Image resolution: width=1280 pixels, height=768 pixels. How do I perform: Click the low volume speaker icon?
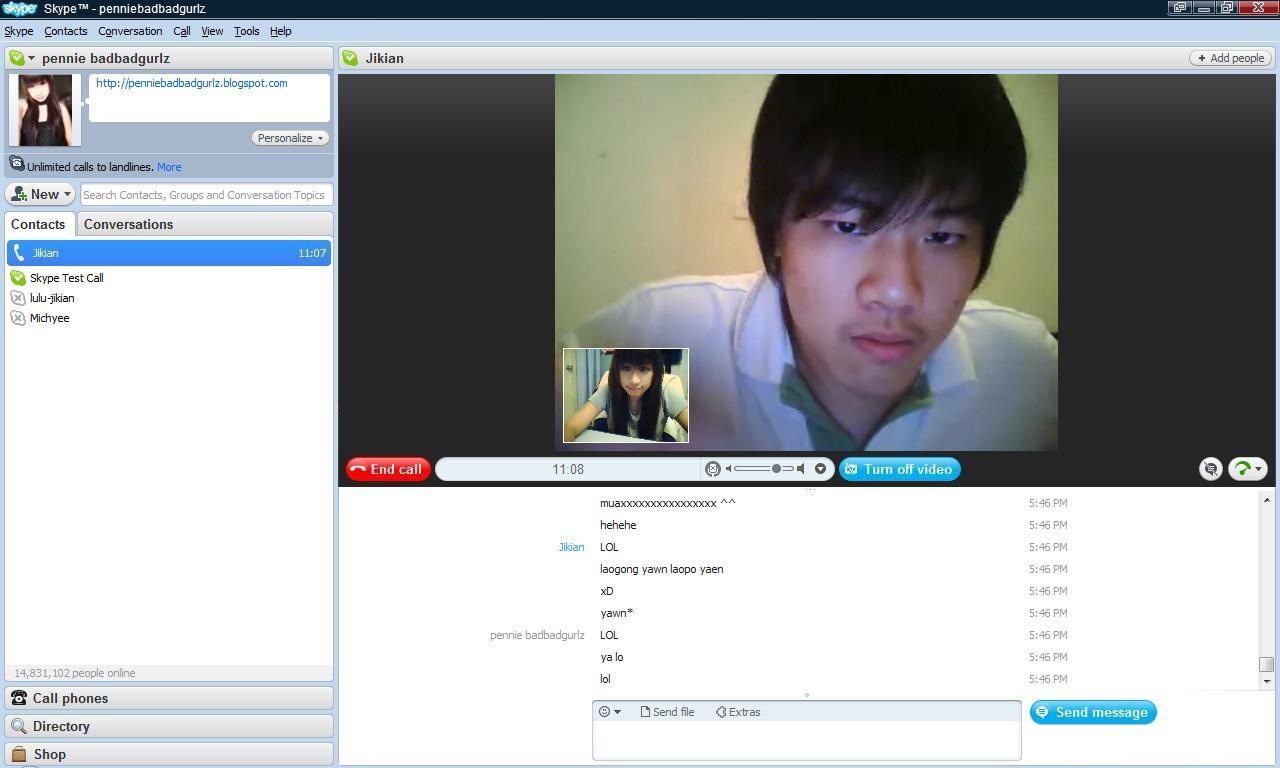pos(728,469)
